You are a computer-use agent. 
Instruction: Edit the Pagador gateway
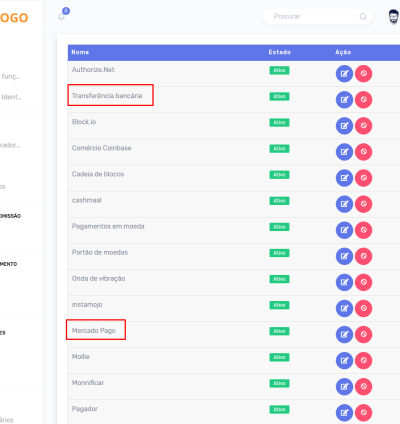click(x=344, y=413)
